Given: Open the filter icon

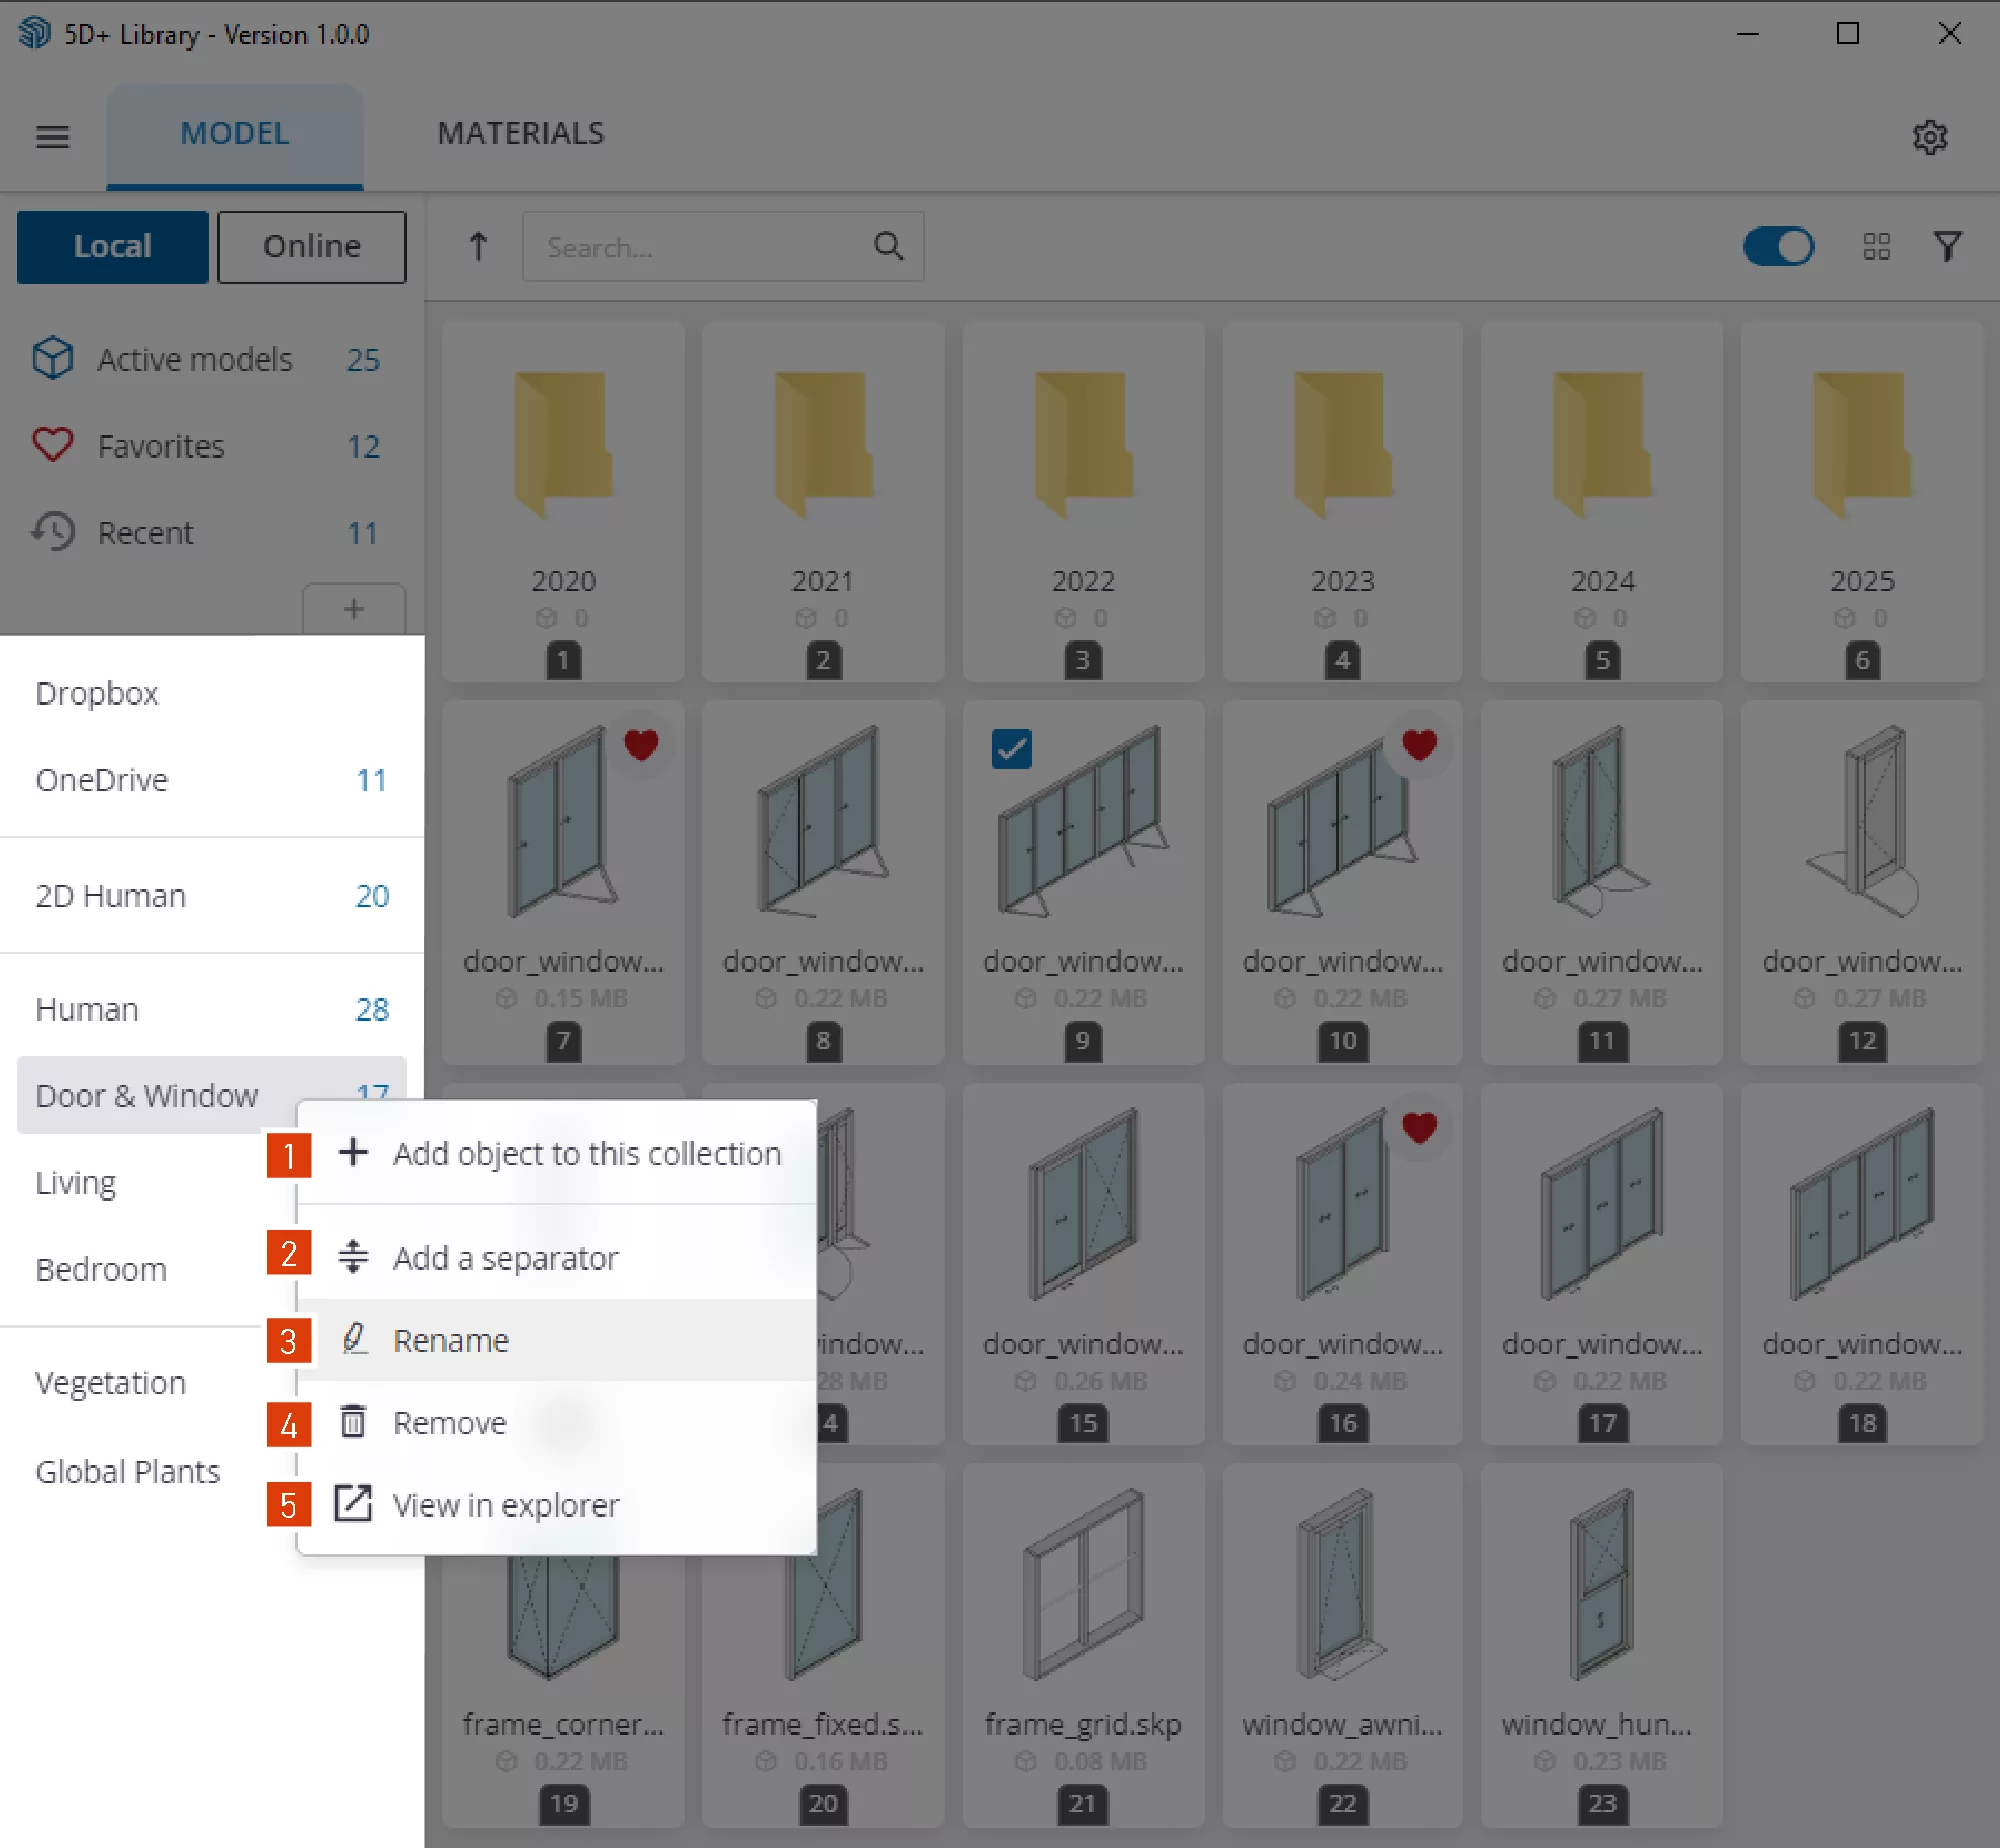Looking at the screenshot, I should click(x=1947, y=247).
